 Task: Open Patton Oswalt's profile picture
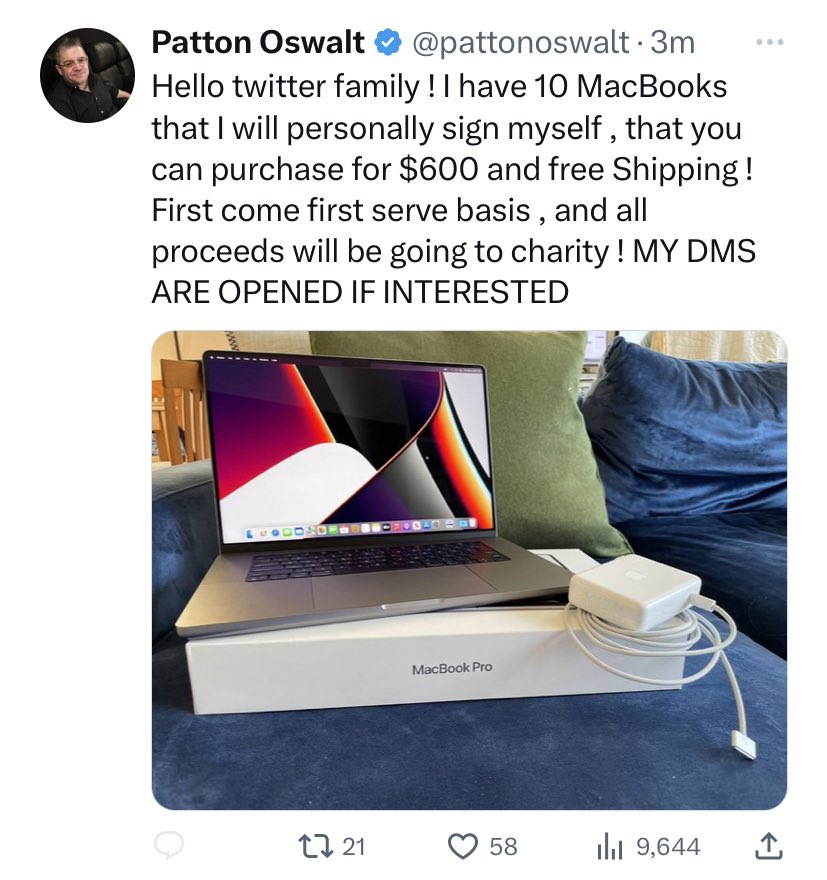click(x=88, y=75)
